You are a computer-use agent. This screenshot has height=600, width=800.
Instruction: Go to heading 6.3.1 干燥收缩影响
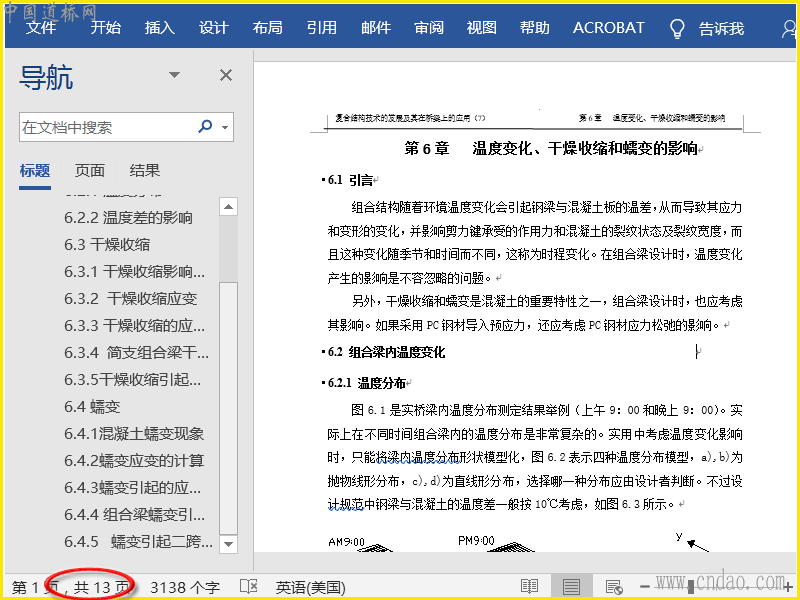pos(135,272)
